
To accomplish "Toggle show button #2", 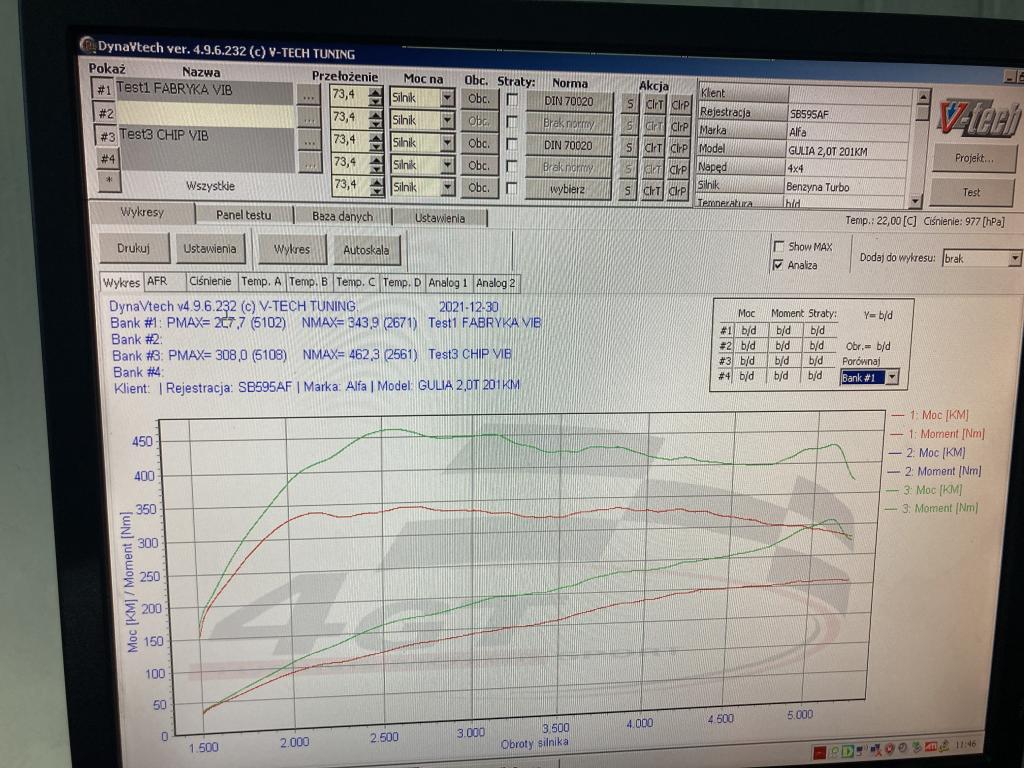I will pyautogui.click(x=105, y=113).
